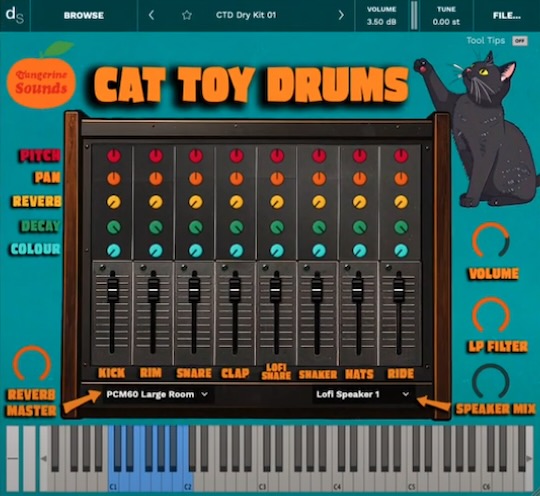Click the LP FILTER knob
The width and height of the screenshot is (540, 496).
click(491, 316)
